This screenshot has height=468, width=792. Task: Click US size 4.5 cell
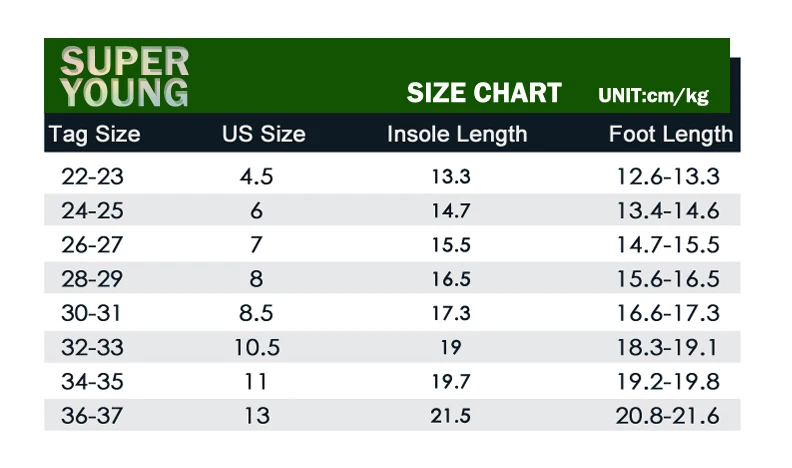[257, 177]
